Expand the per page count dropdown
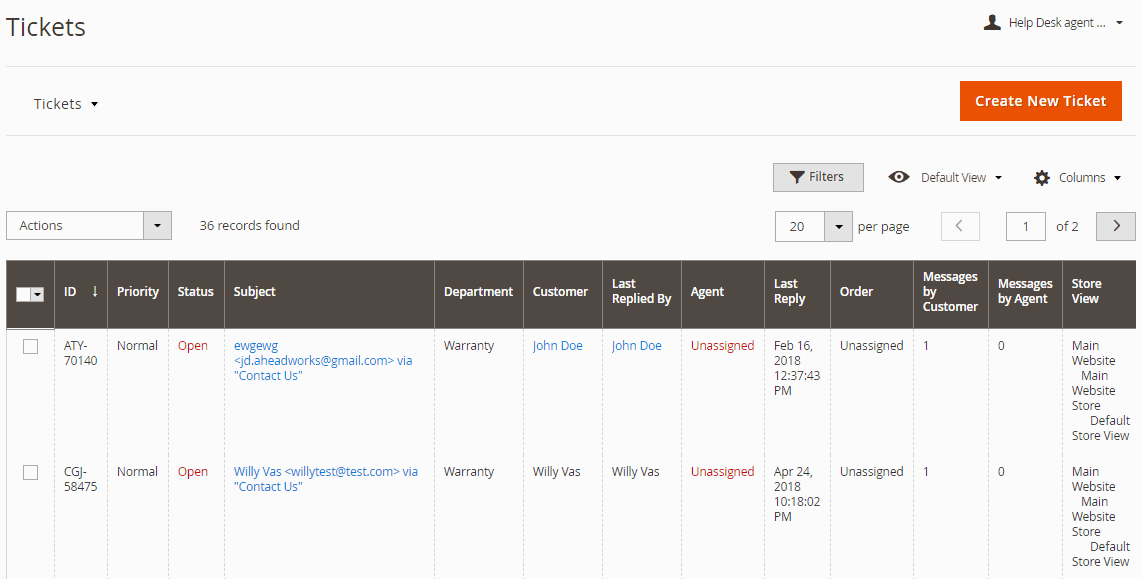 click(838, 227)
